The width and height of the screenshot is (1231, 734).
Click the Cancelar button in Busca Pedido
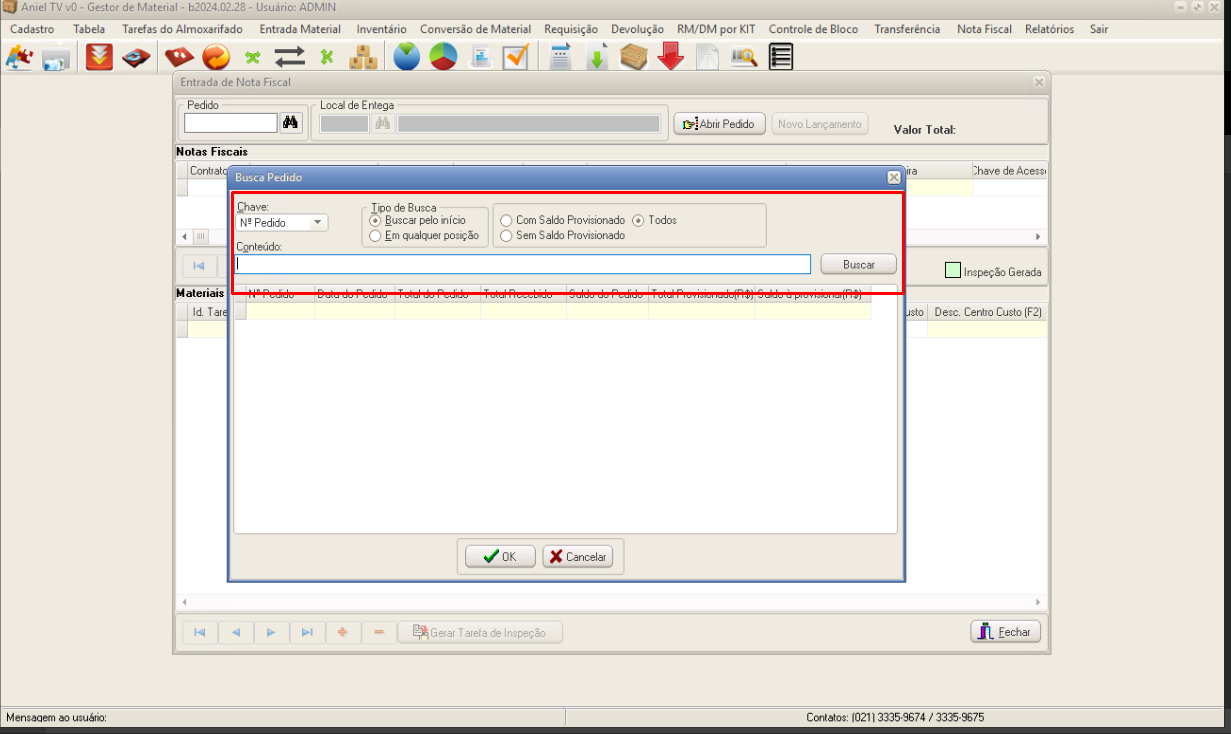click(580, 557)
